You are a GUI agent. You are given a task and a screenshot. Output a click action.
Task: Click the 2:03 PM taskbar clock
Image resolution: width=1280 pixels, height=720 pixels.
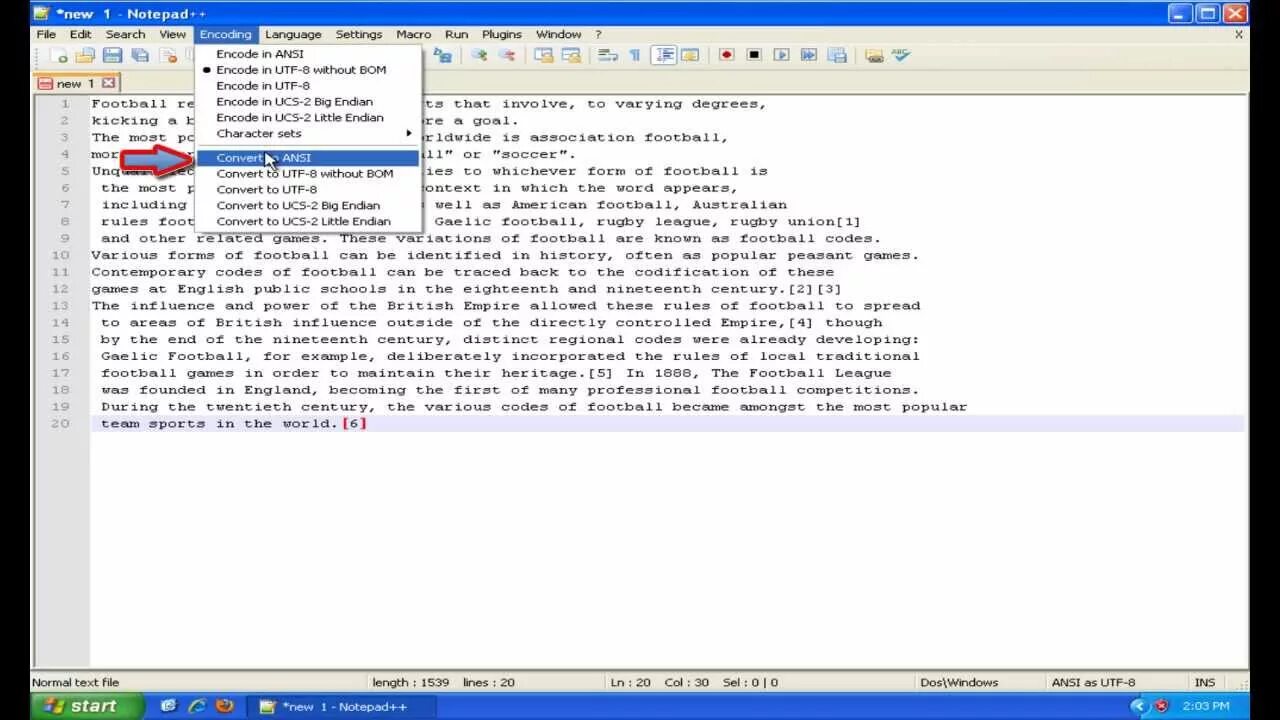(1204, 706)
